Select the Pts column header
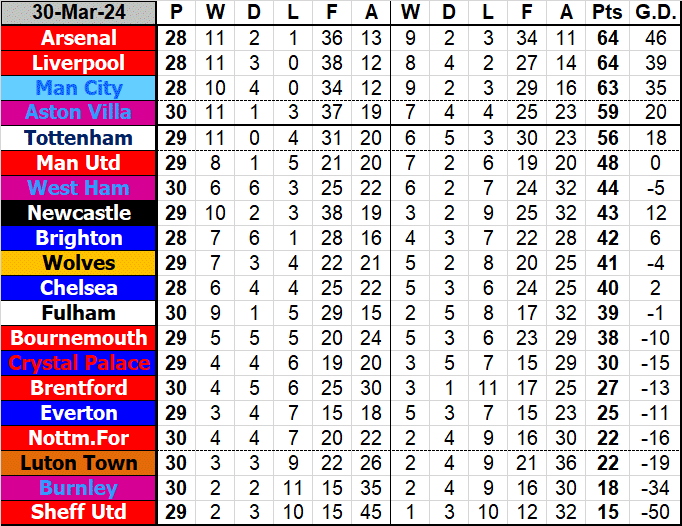The image size is (682, 526). point(606,13)
